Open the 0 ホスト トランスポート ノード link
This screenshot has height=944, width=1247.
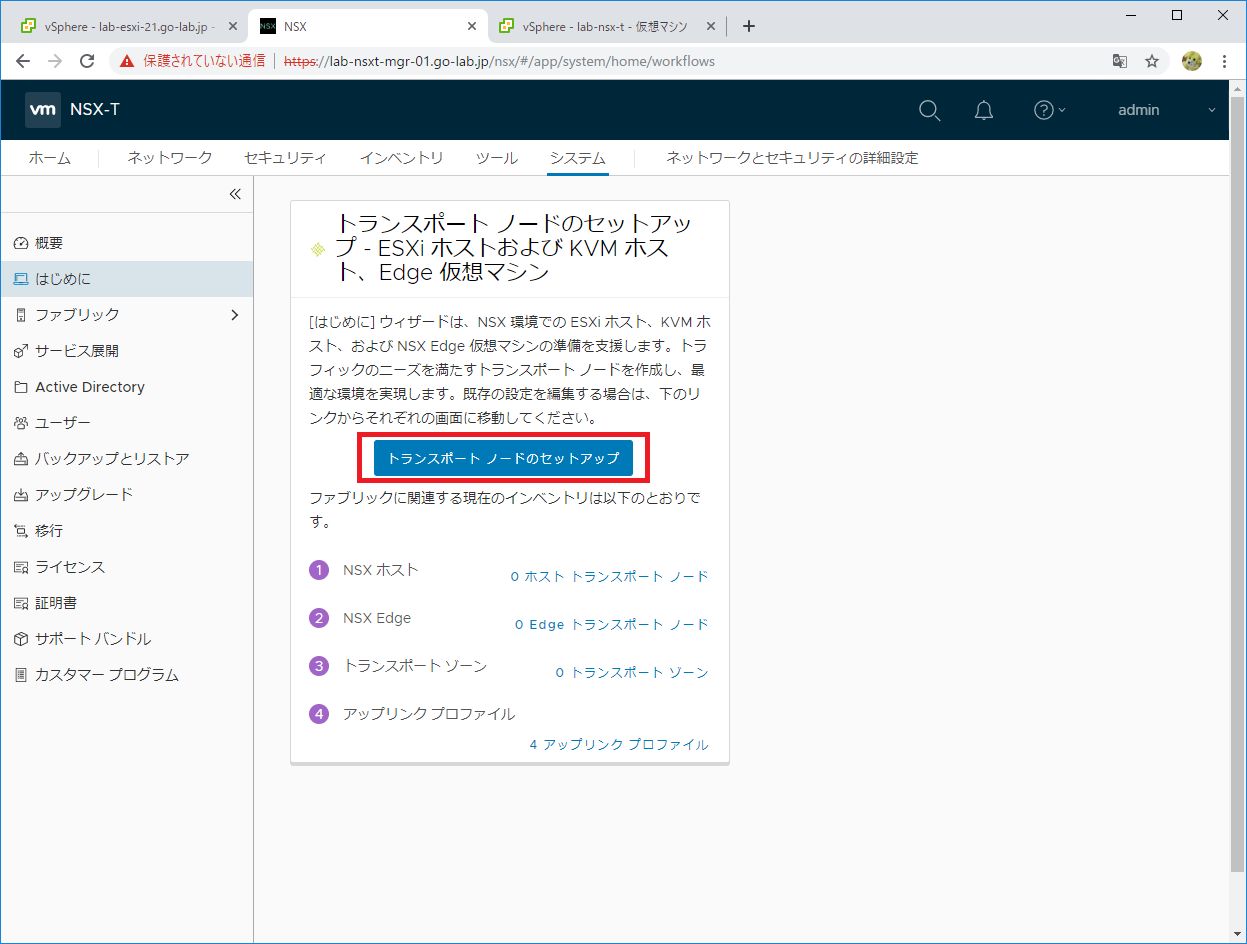pyautogui.click(x=609, y=577)
